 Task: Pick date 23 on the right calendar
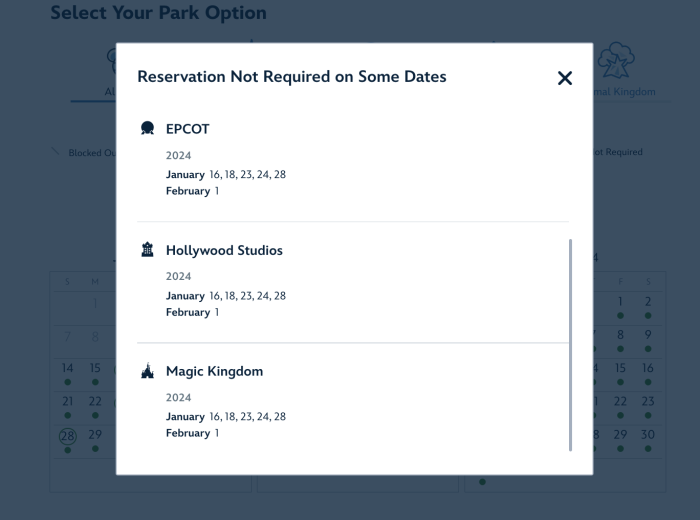click(x=648, y=402)
